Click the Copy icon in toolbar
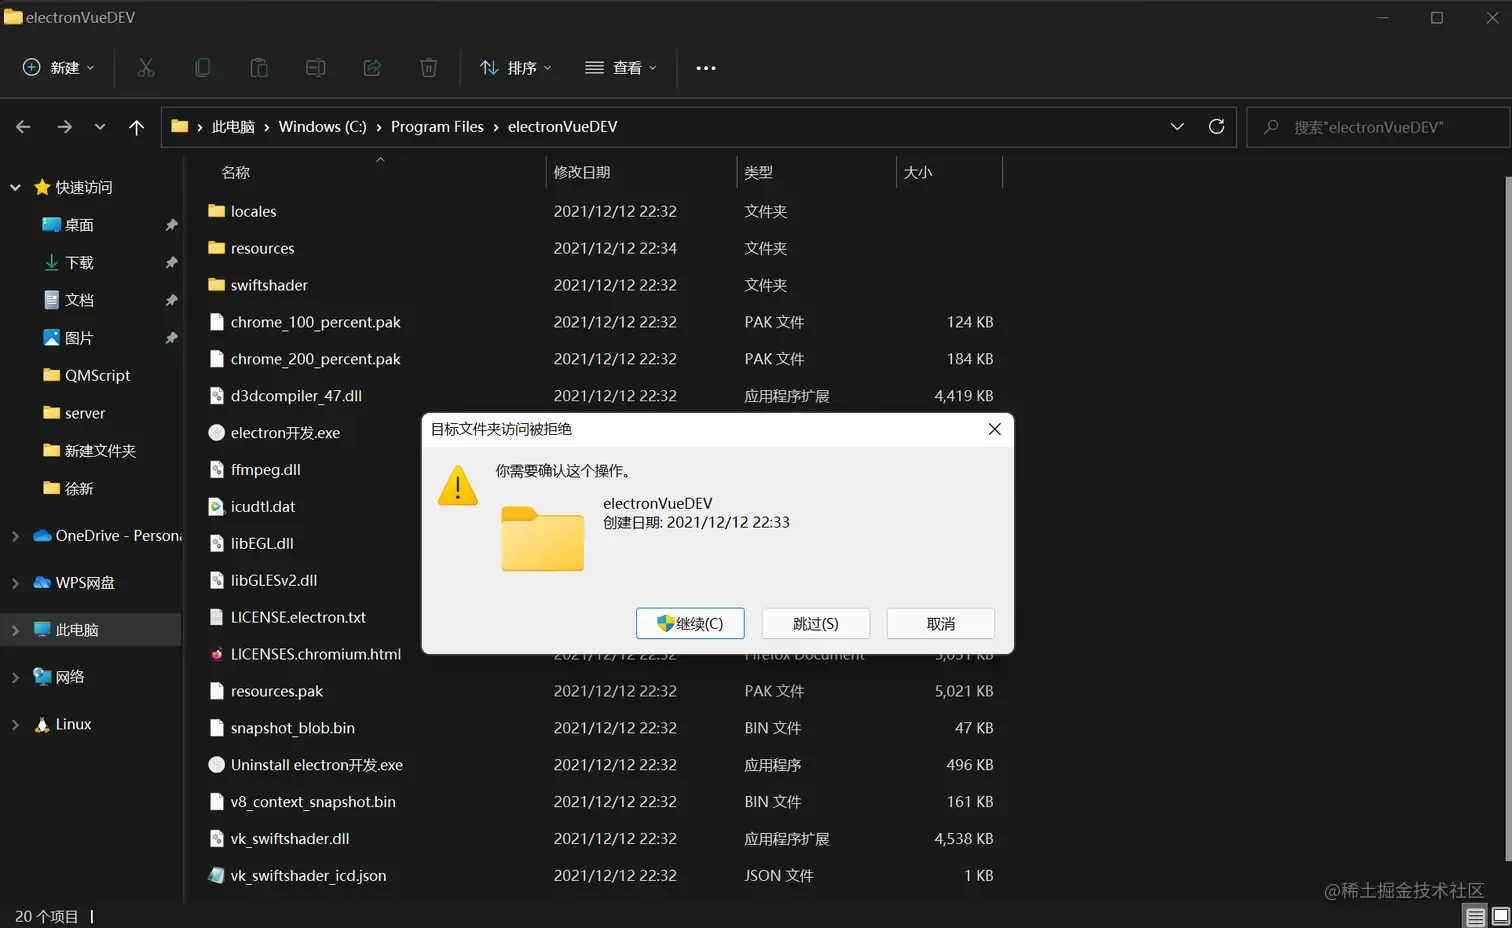 coord(202,68)
